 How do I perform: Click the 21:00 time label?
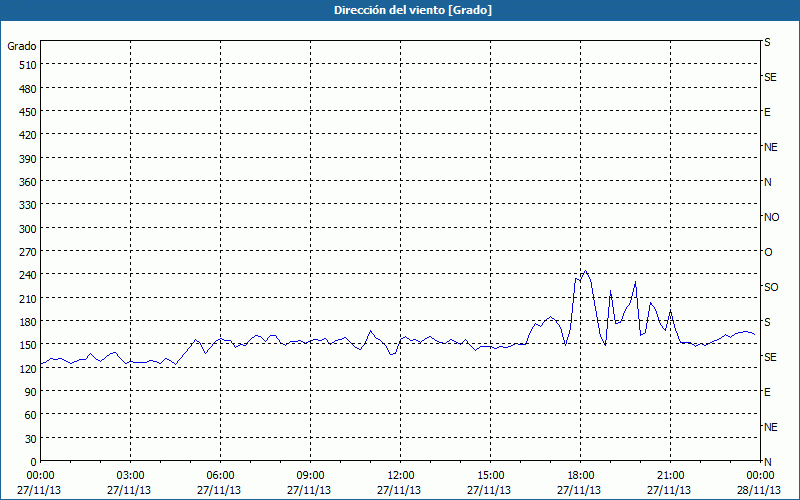[x=670, y=476]
